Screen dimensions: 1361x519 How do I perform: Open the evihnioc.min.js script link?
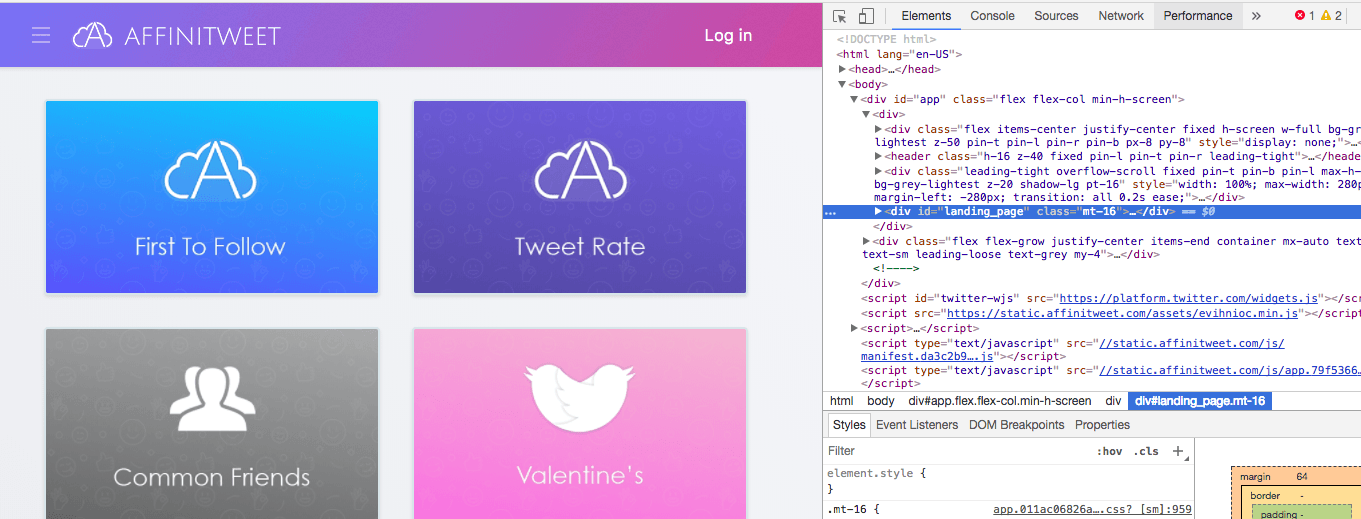pos(1122,313)
